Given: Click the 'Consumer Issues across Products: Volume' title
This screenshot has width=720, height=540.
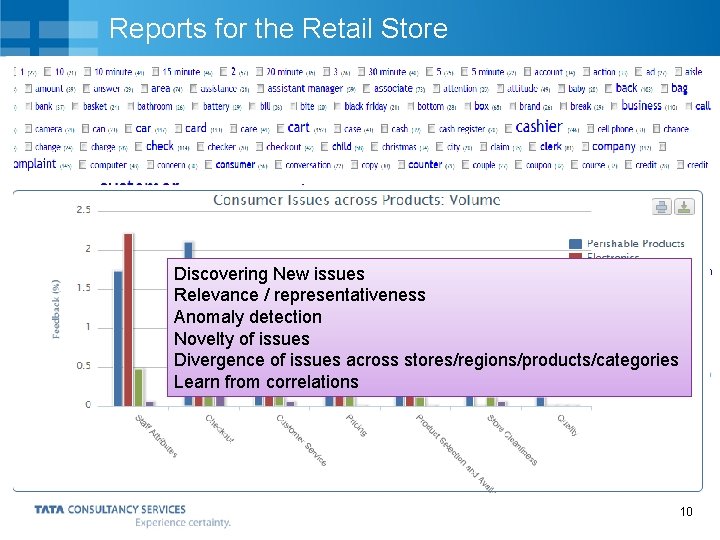Looking at the screenshot, I should point(357,200).
